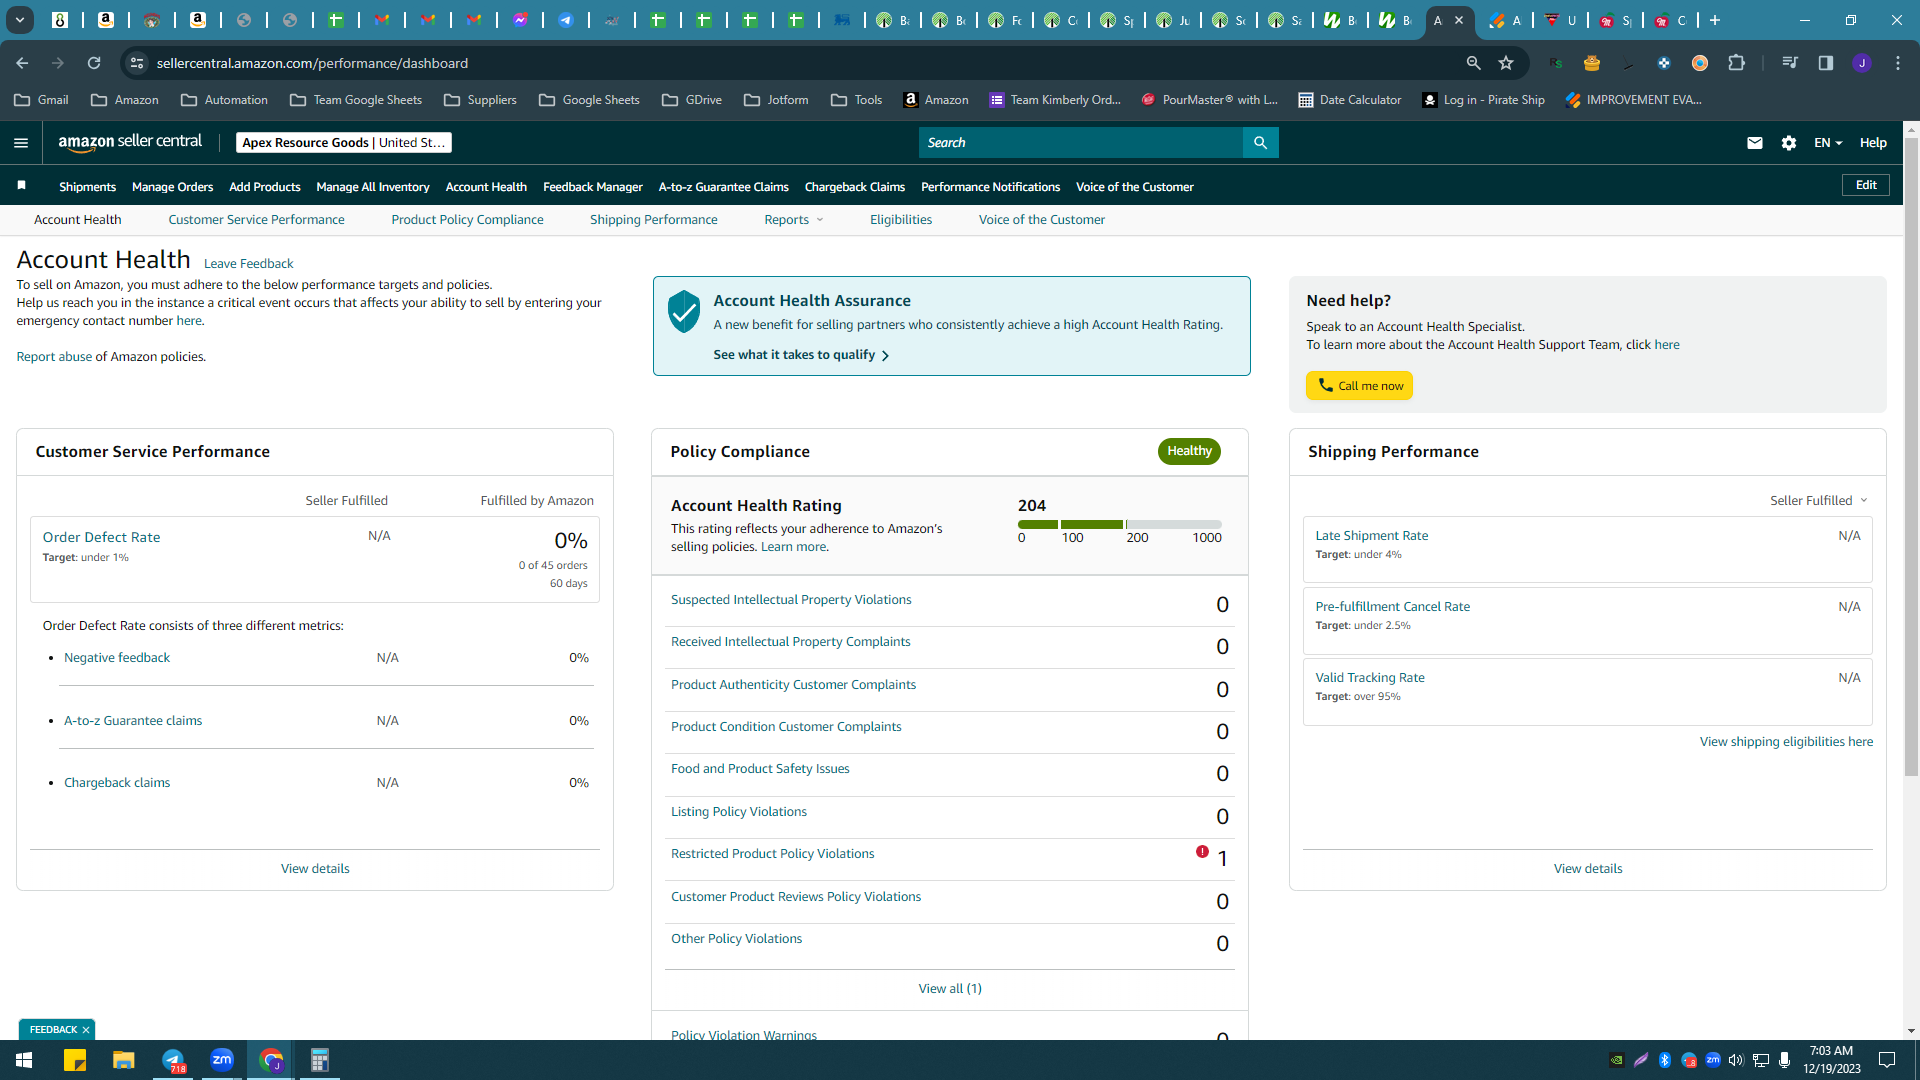Screen dimensions: 1920x1080
Task: Open Manage Orders in the top menu
Action: [172, 187]
